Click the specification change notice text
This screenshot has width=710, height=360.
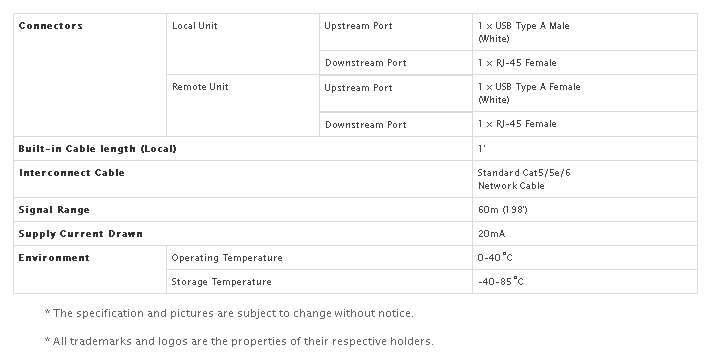[x=229, y=313]
